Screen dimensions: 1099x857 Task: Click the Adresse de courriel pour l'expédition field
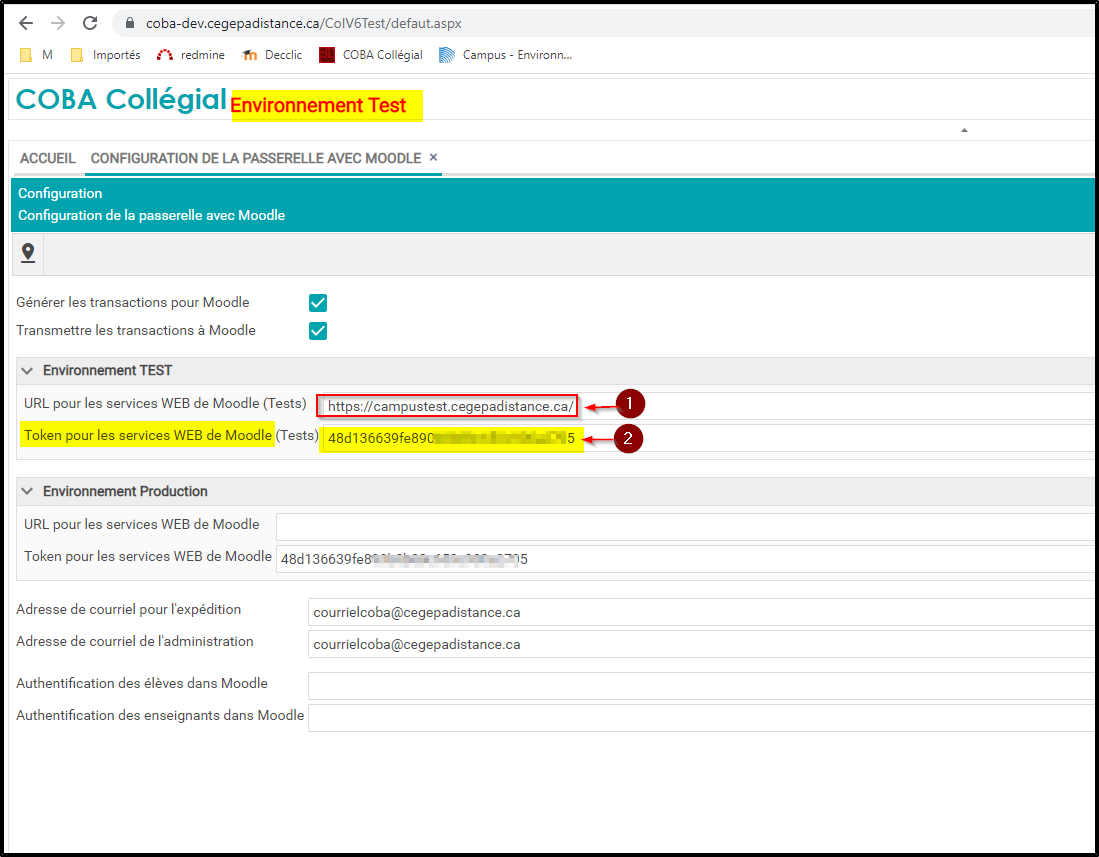pyautogui.click(x=700, y=612)
